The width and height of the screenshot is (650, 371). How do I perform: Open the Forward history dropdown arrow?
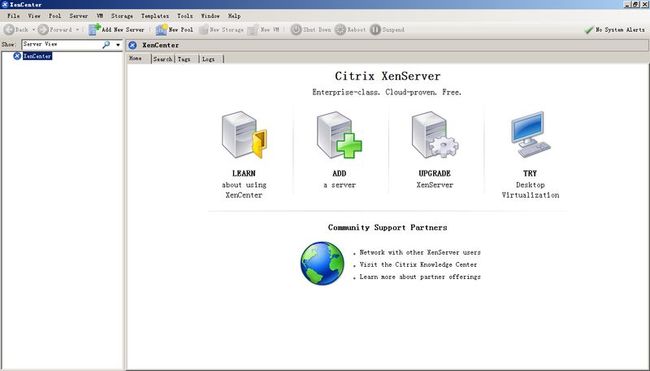tap(78, 30)
